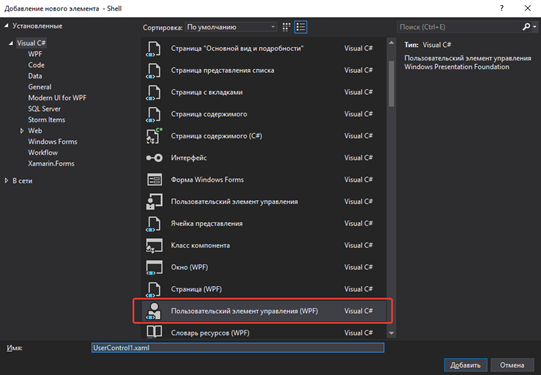Image resolution: width=541 pixels, height=375 pixels.
Task: Switch to small icons list view
Action: [301, 27]
